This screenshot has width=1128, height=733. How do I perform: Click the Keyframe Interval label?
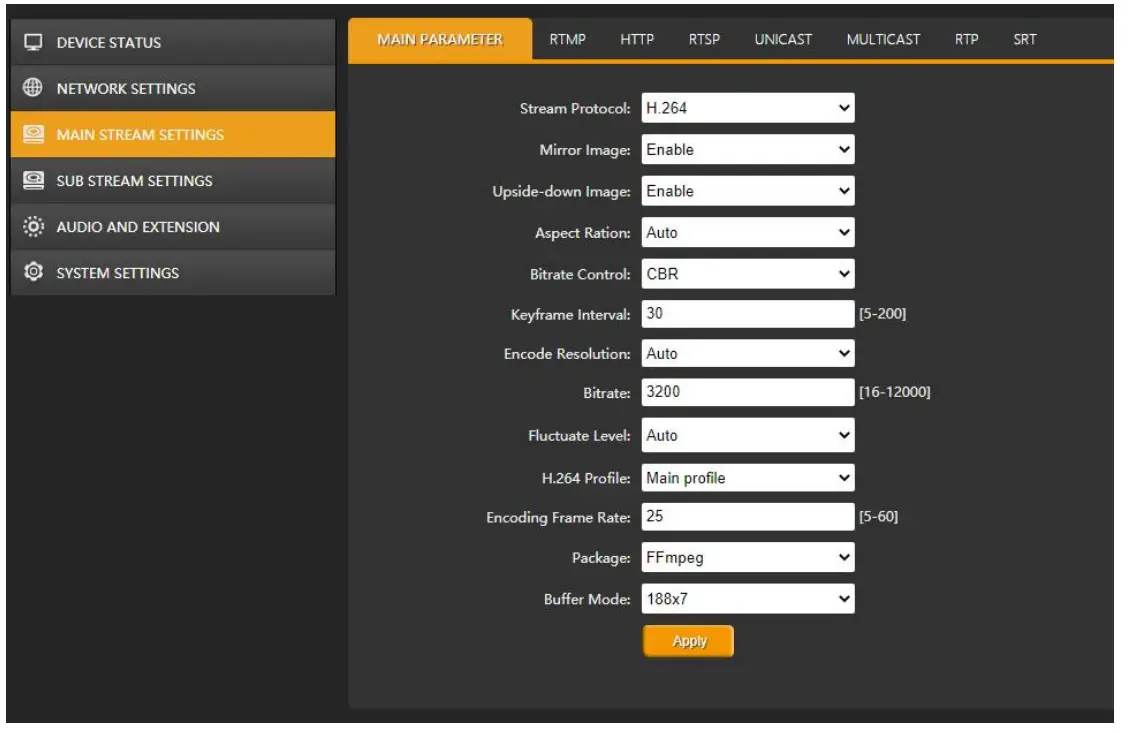570,314
